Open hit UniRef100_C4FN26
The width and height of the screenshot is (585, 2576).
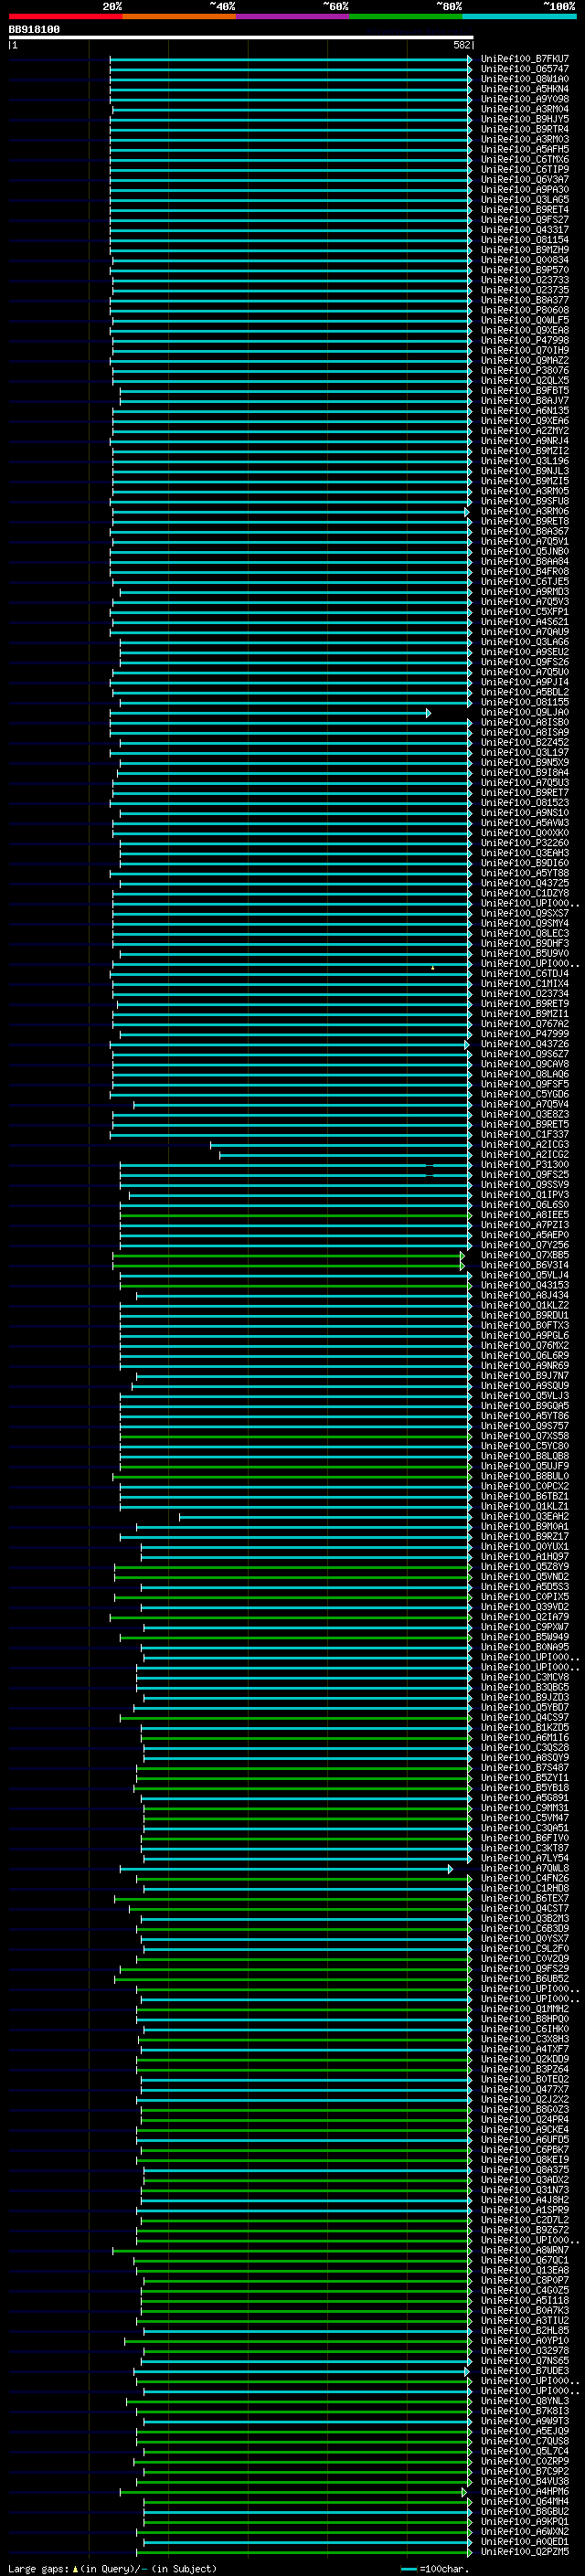(x=524, y=1878)
